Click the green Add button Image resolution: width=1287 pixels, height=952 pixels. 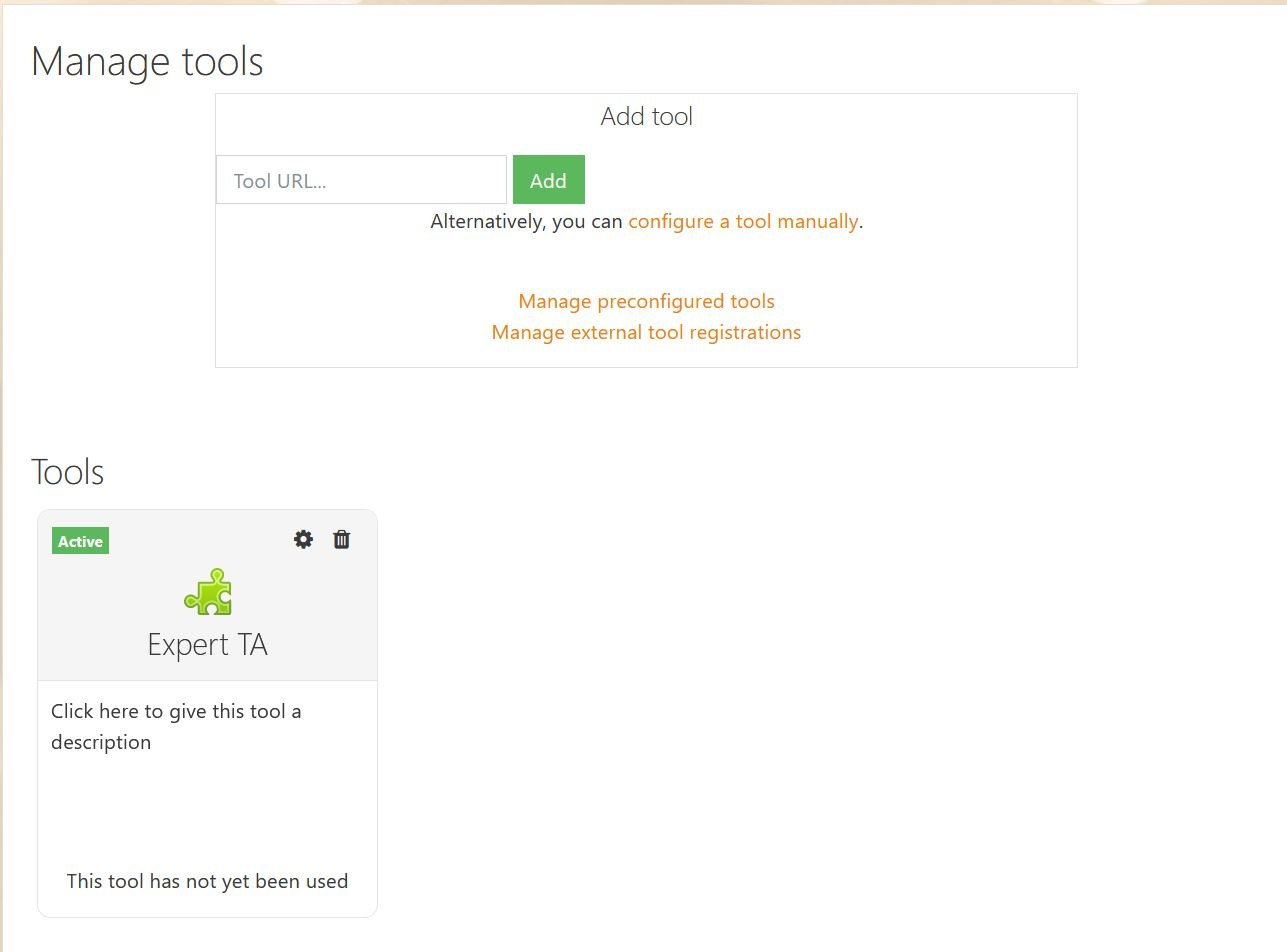(x=548, y=180)
